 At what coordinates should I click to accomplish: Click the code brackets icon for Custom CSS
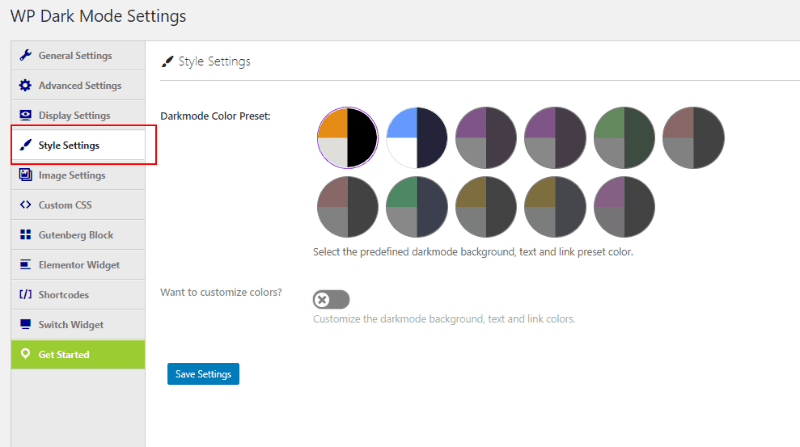point(26,205)
